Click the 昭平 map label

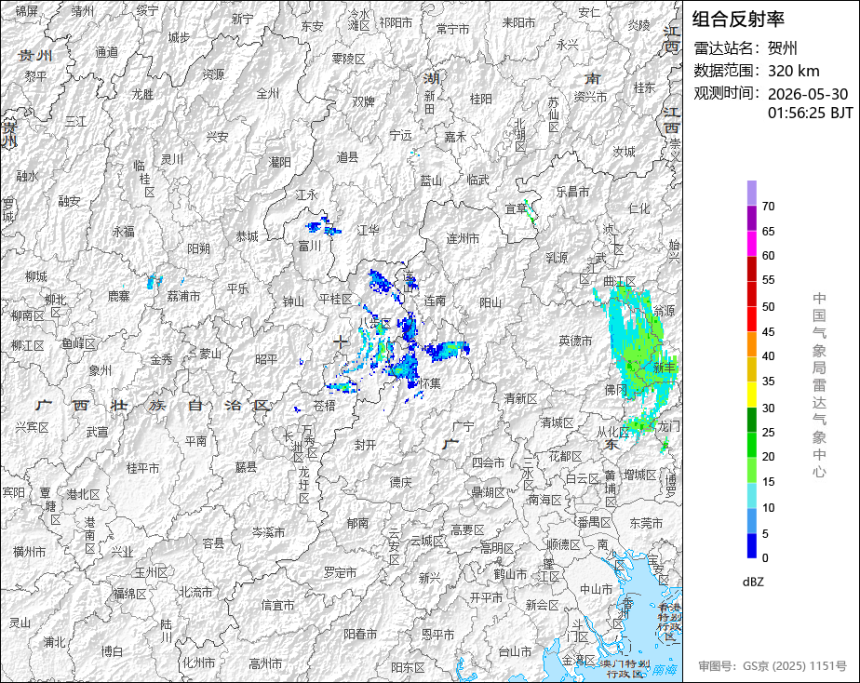(x=266, y=360)
